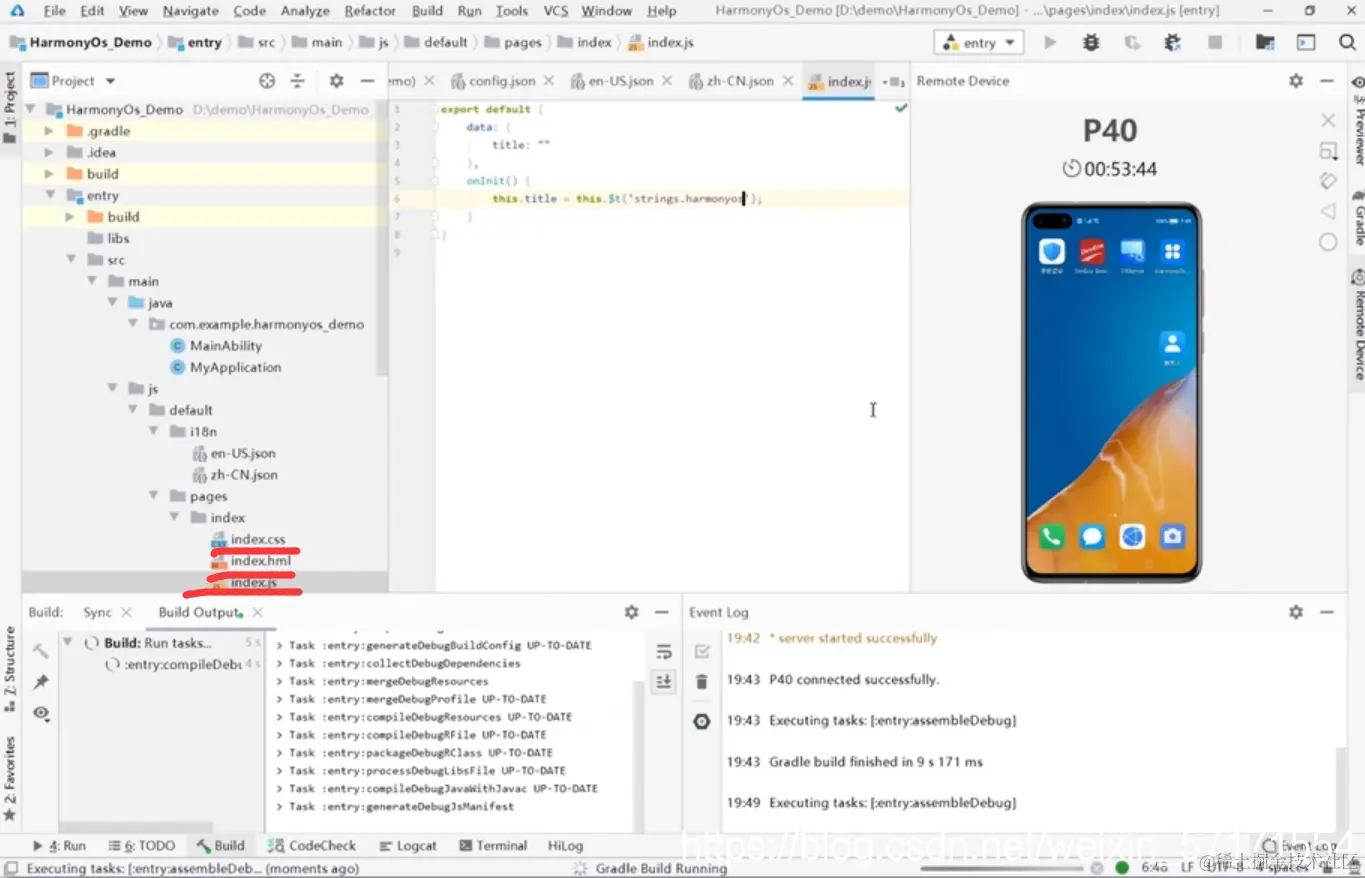The image size is (1365, 878).
Task: Toggle the eye view filter in Build panel
Action: pos(41,713)
